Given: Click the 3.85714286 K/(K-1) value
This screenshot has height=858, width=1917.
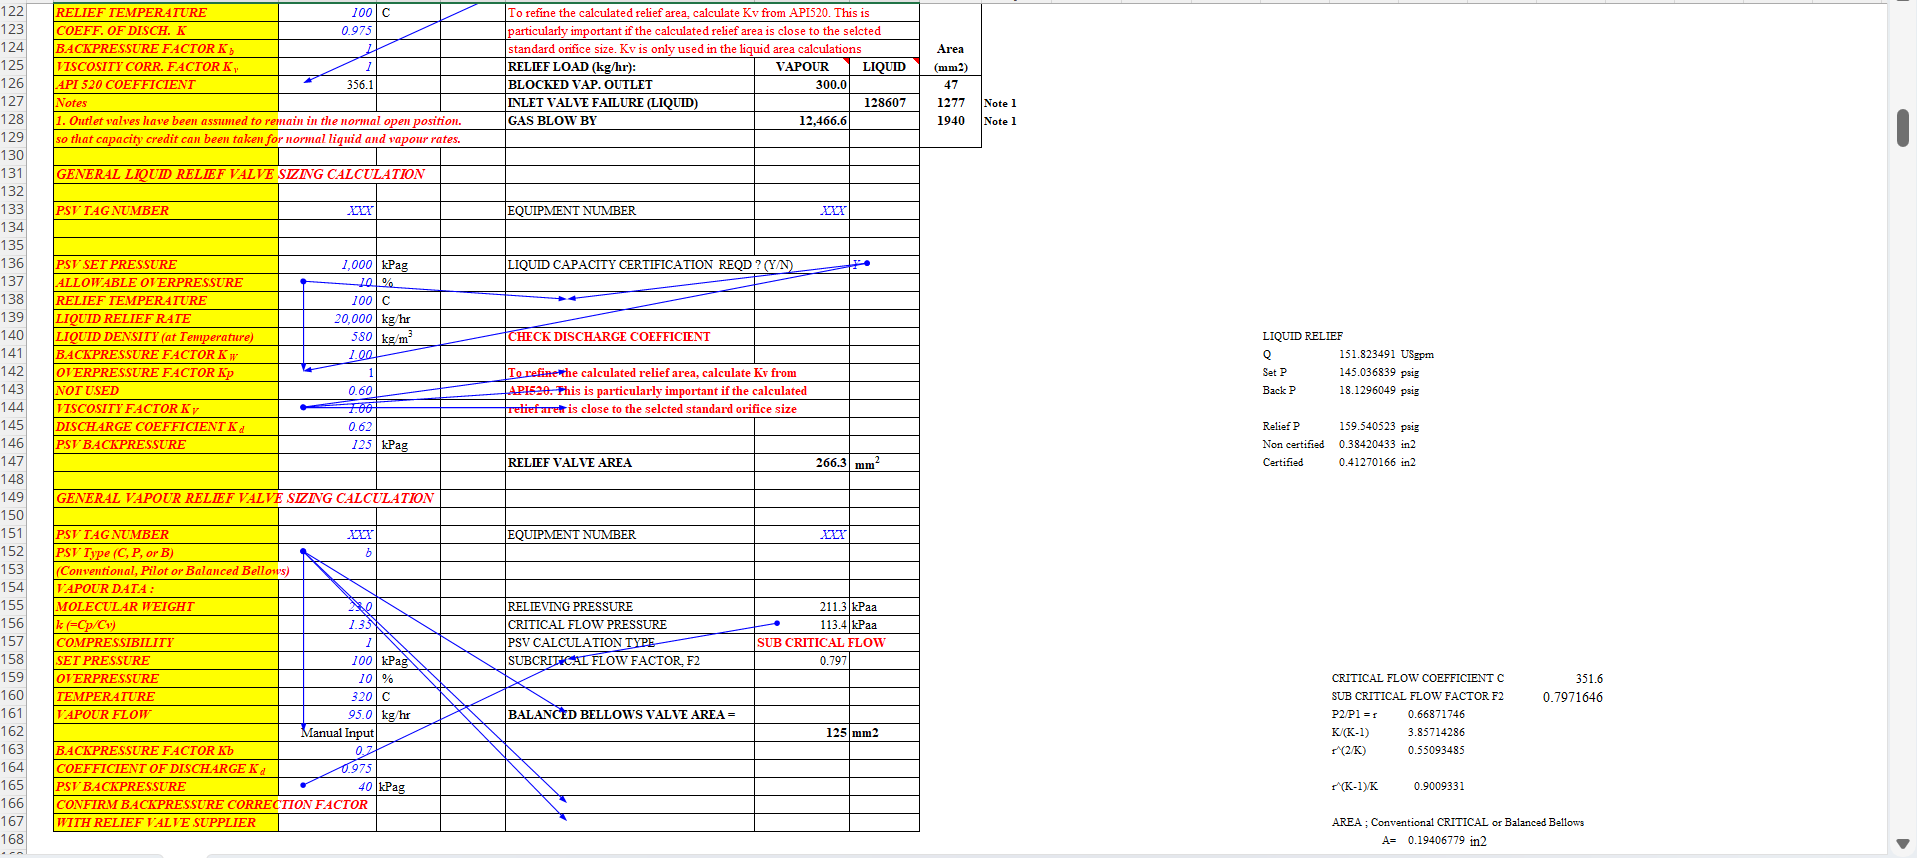Looking at the screenshot, I should (x=1436, y=732).
